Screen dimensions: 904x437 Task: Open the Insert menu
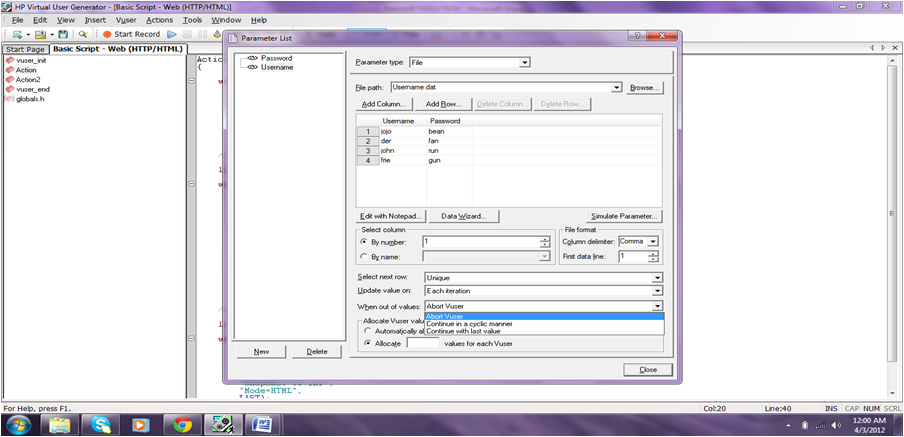(95, 20)
